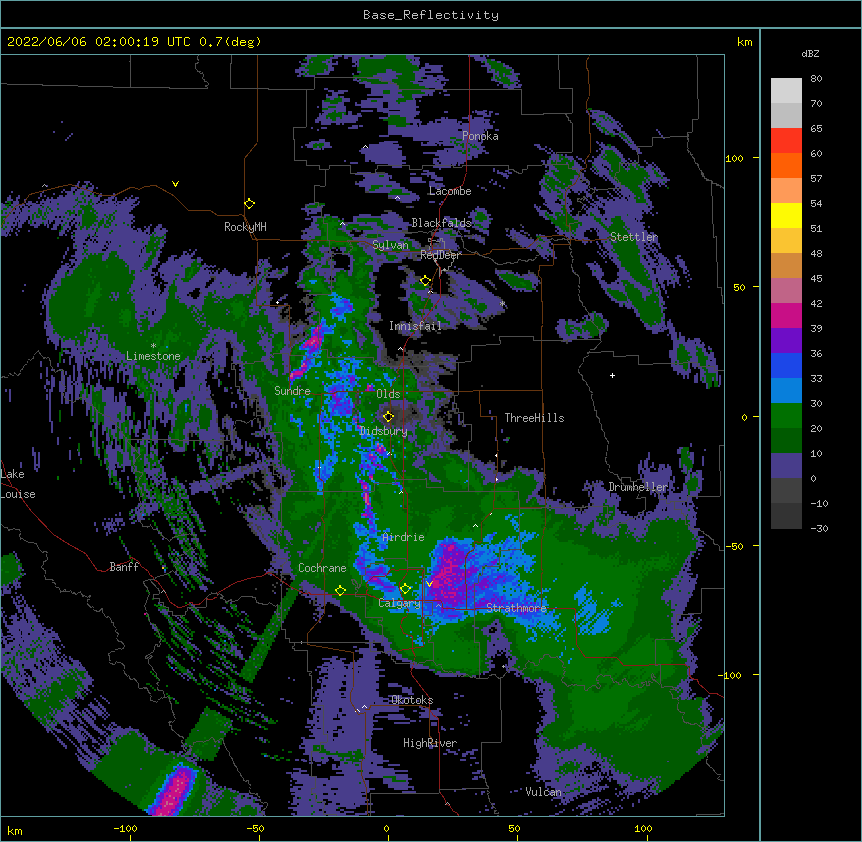Click the Olds city label
Viewport: 862px width, 842px height.
point(388,394)
